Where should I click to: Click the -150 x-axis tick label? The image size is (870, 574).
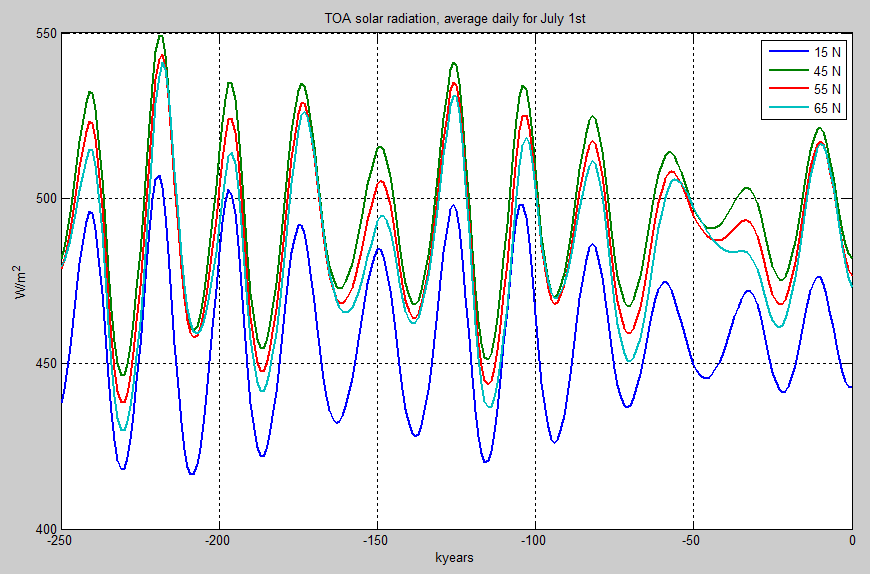(x=377, y=540)
